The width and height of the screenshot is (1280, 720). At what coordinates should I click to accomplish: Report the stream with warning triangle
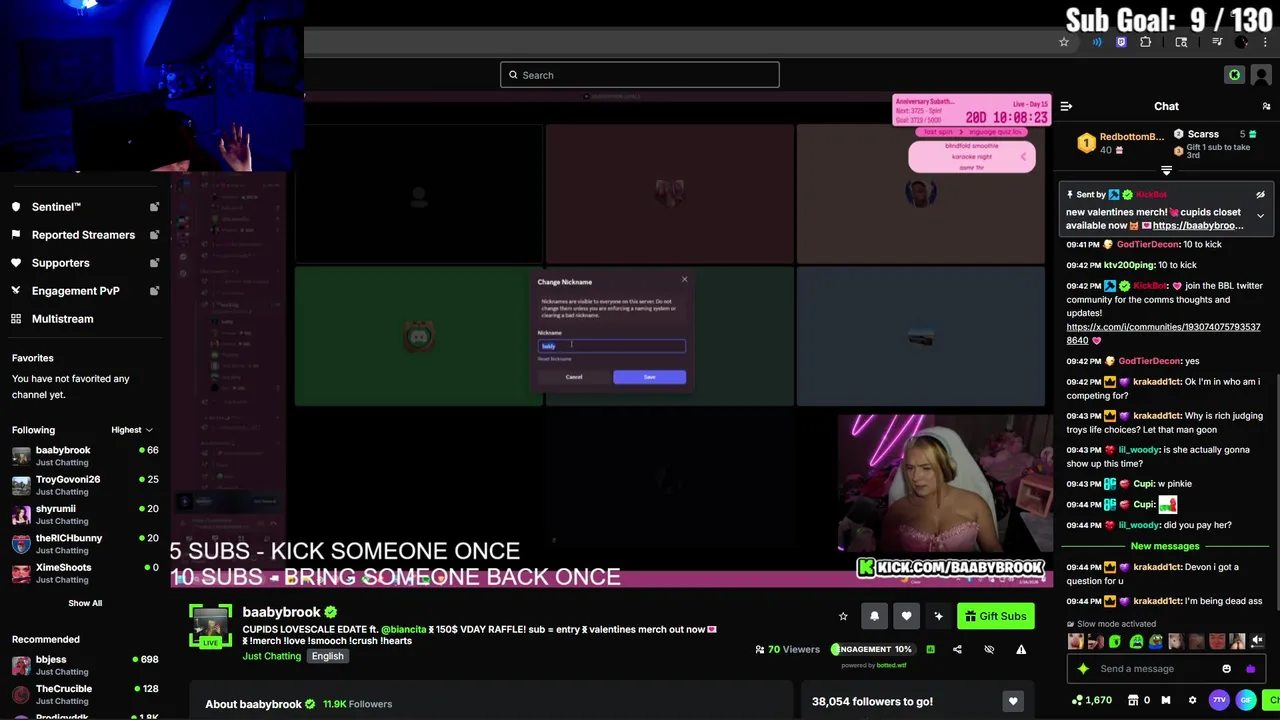(x=1021, y=650)
